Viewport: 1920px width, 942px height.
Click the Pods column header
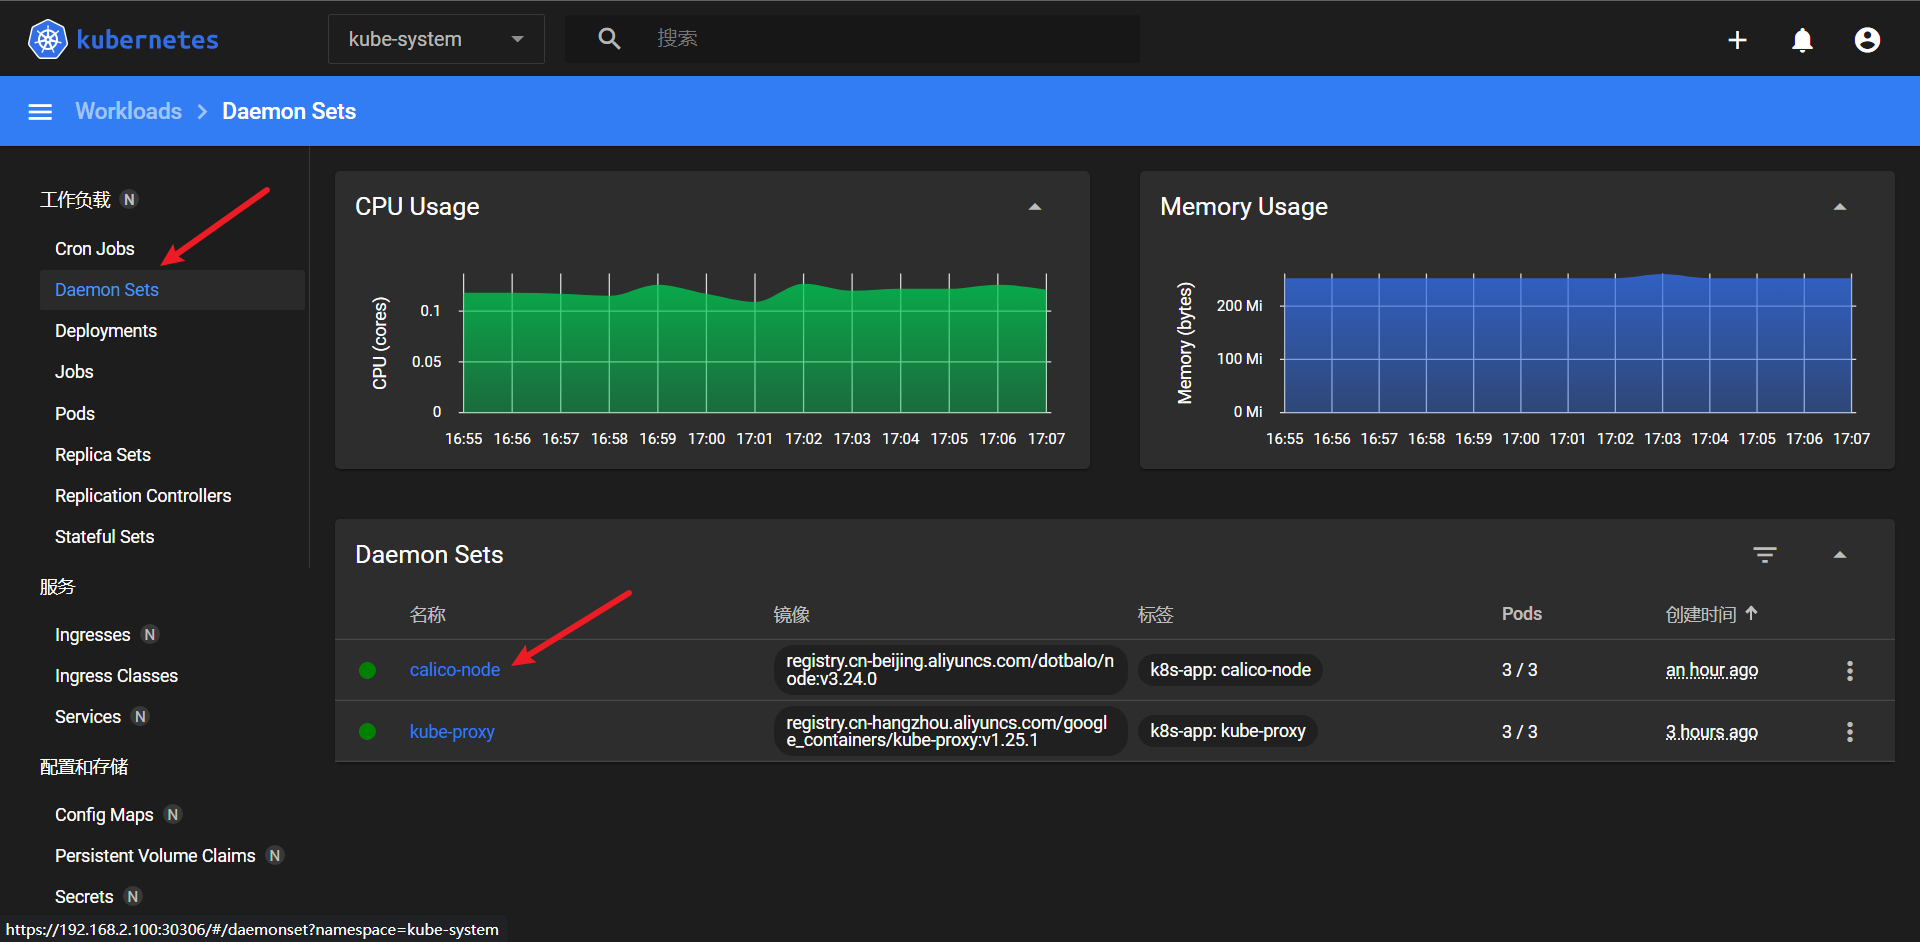pos(1522,614)
